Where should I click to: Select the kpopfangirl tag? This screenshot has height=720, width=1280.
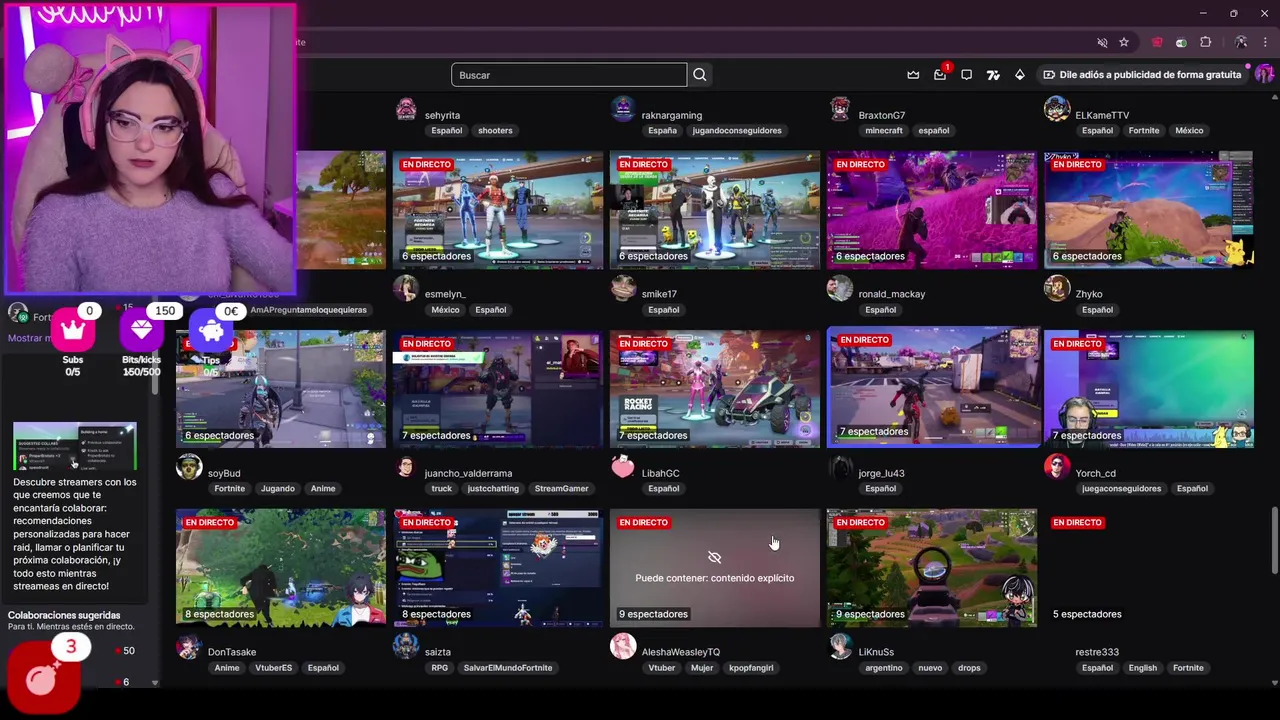pyautogui.click(x=751, y=667)
